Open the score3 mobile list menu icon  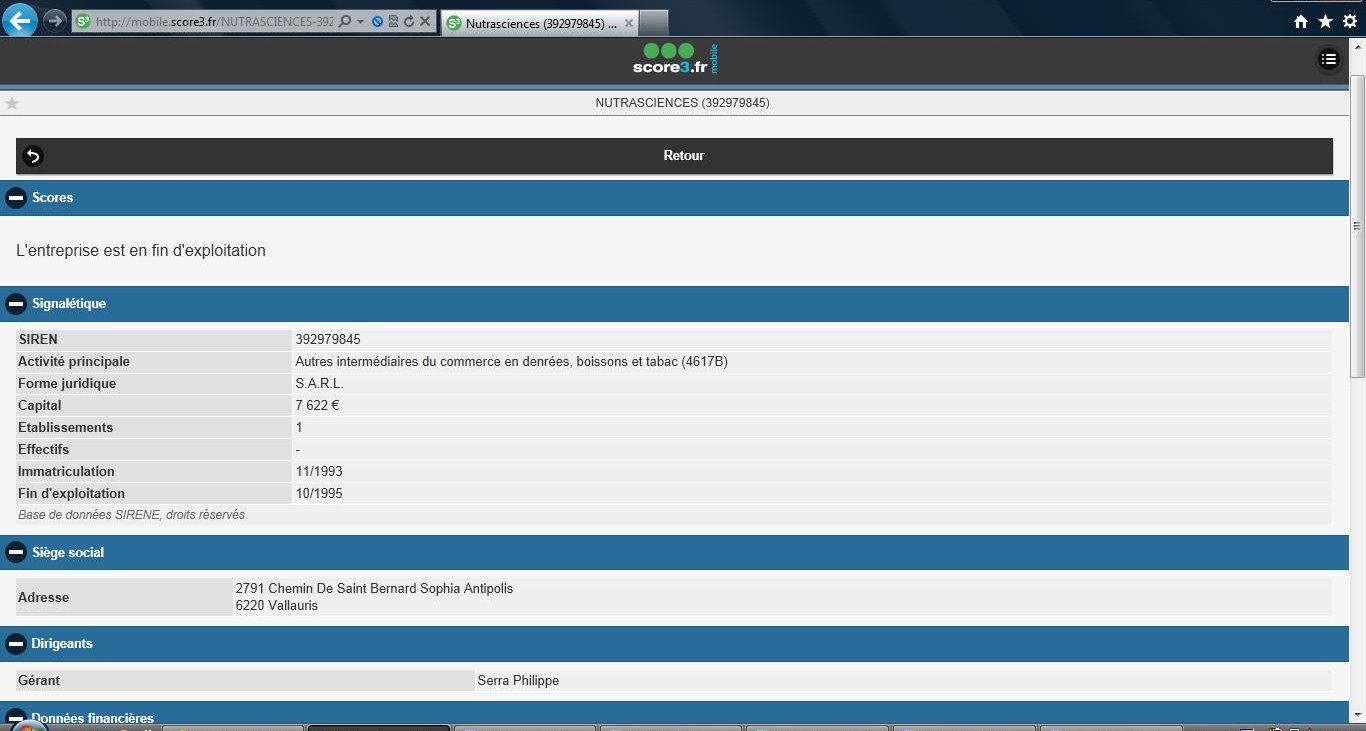[x=1328, y=60]
